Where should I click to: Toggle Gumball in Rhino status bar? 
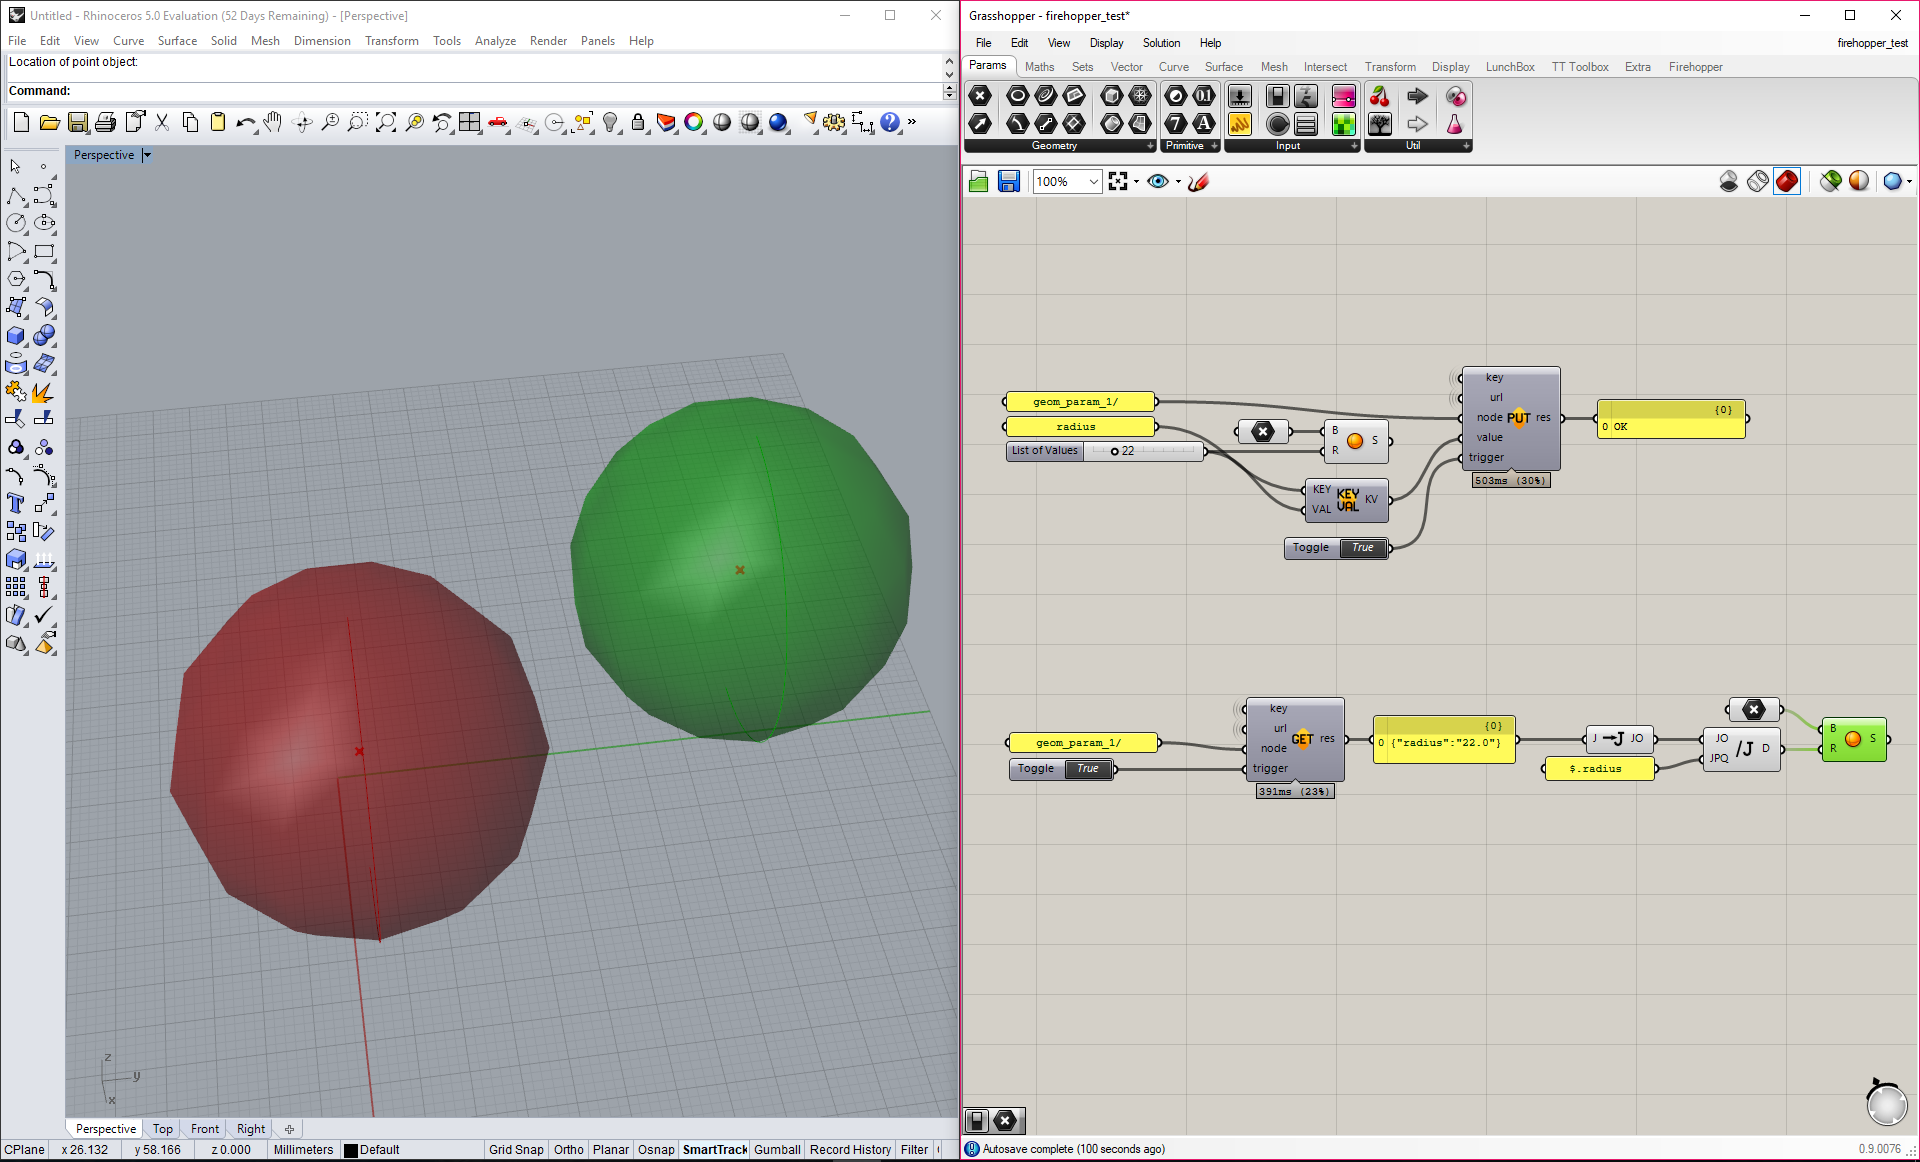click(777, 1149)
